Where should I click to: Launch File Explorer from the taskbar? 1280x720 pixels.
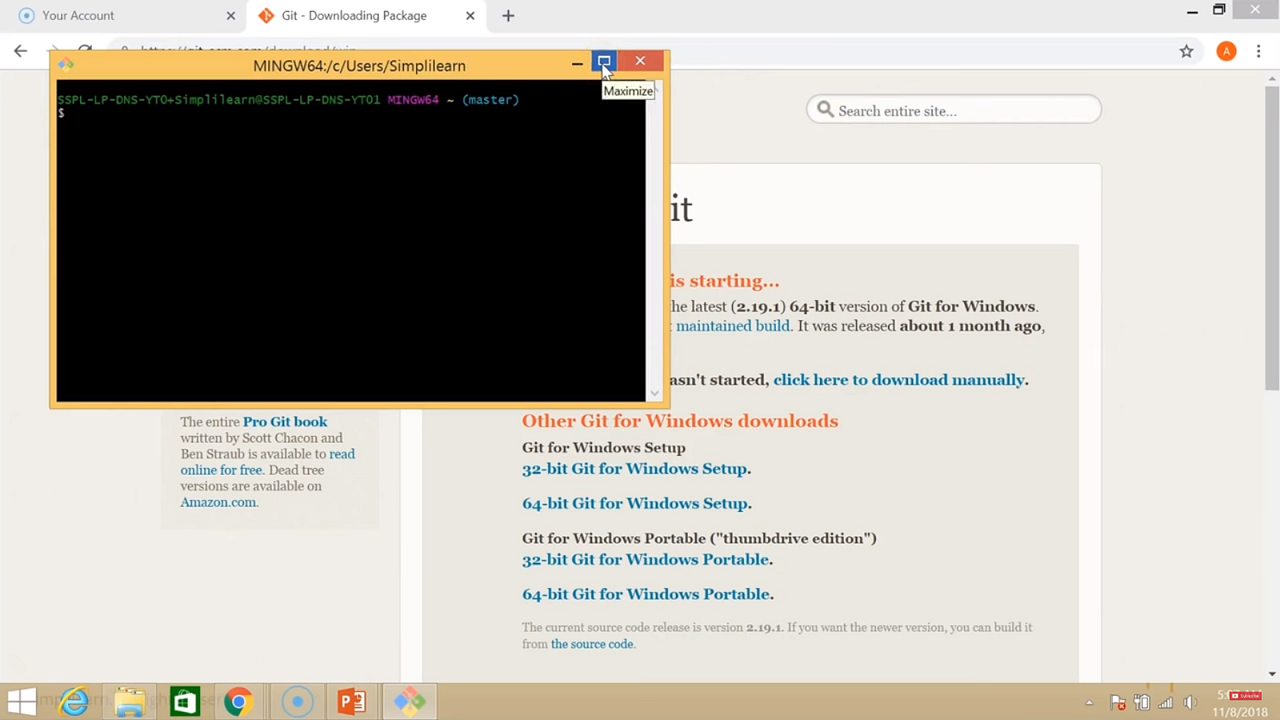click(129, 702)
